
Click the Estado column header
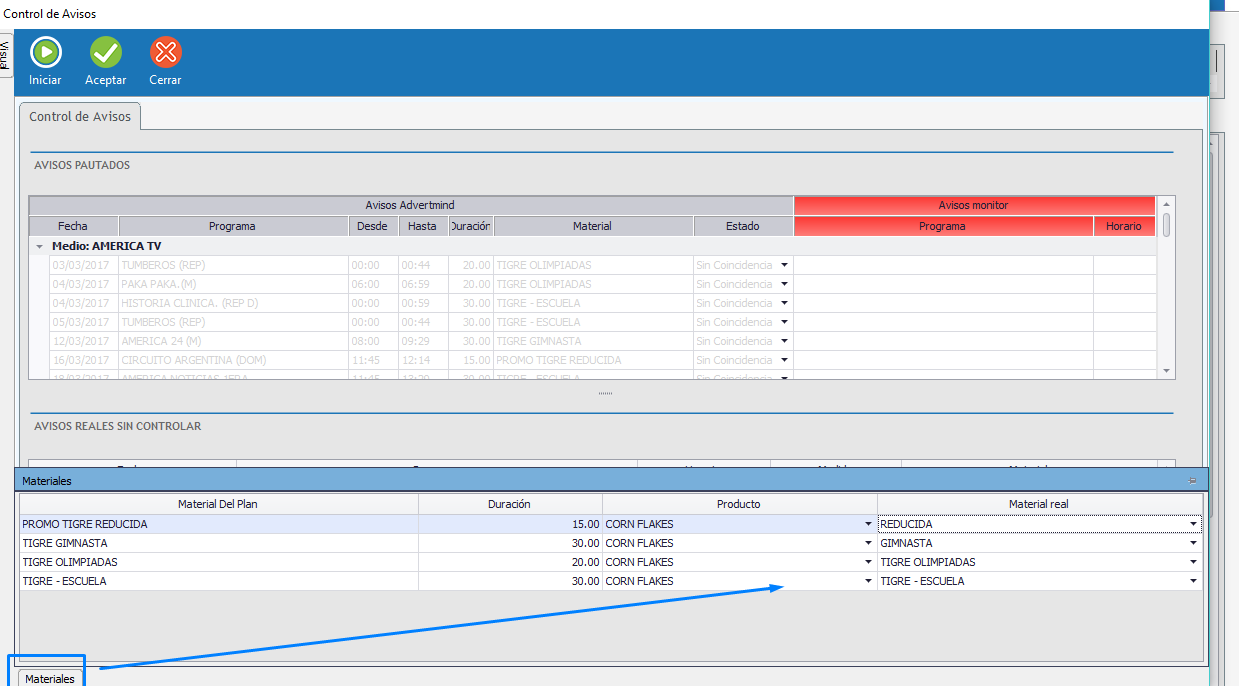[743, 226]
